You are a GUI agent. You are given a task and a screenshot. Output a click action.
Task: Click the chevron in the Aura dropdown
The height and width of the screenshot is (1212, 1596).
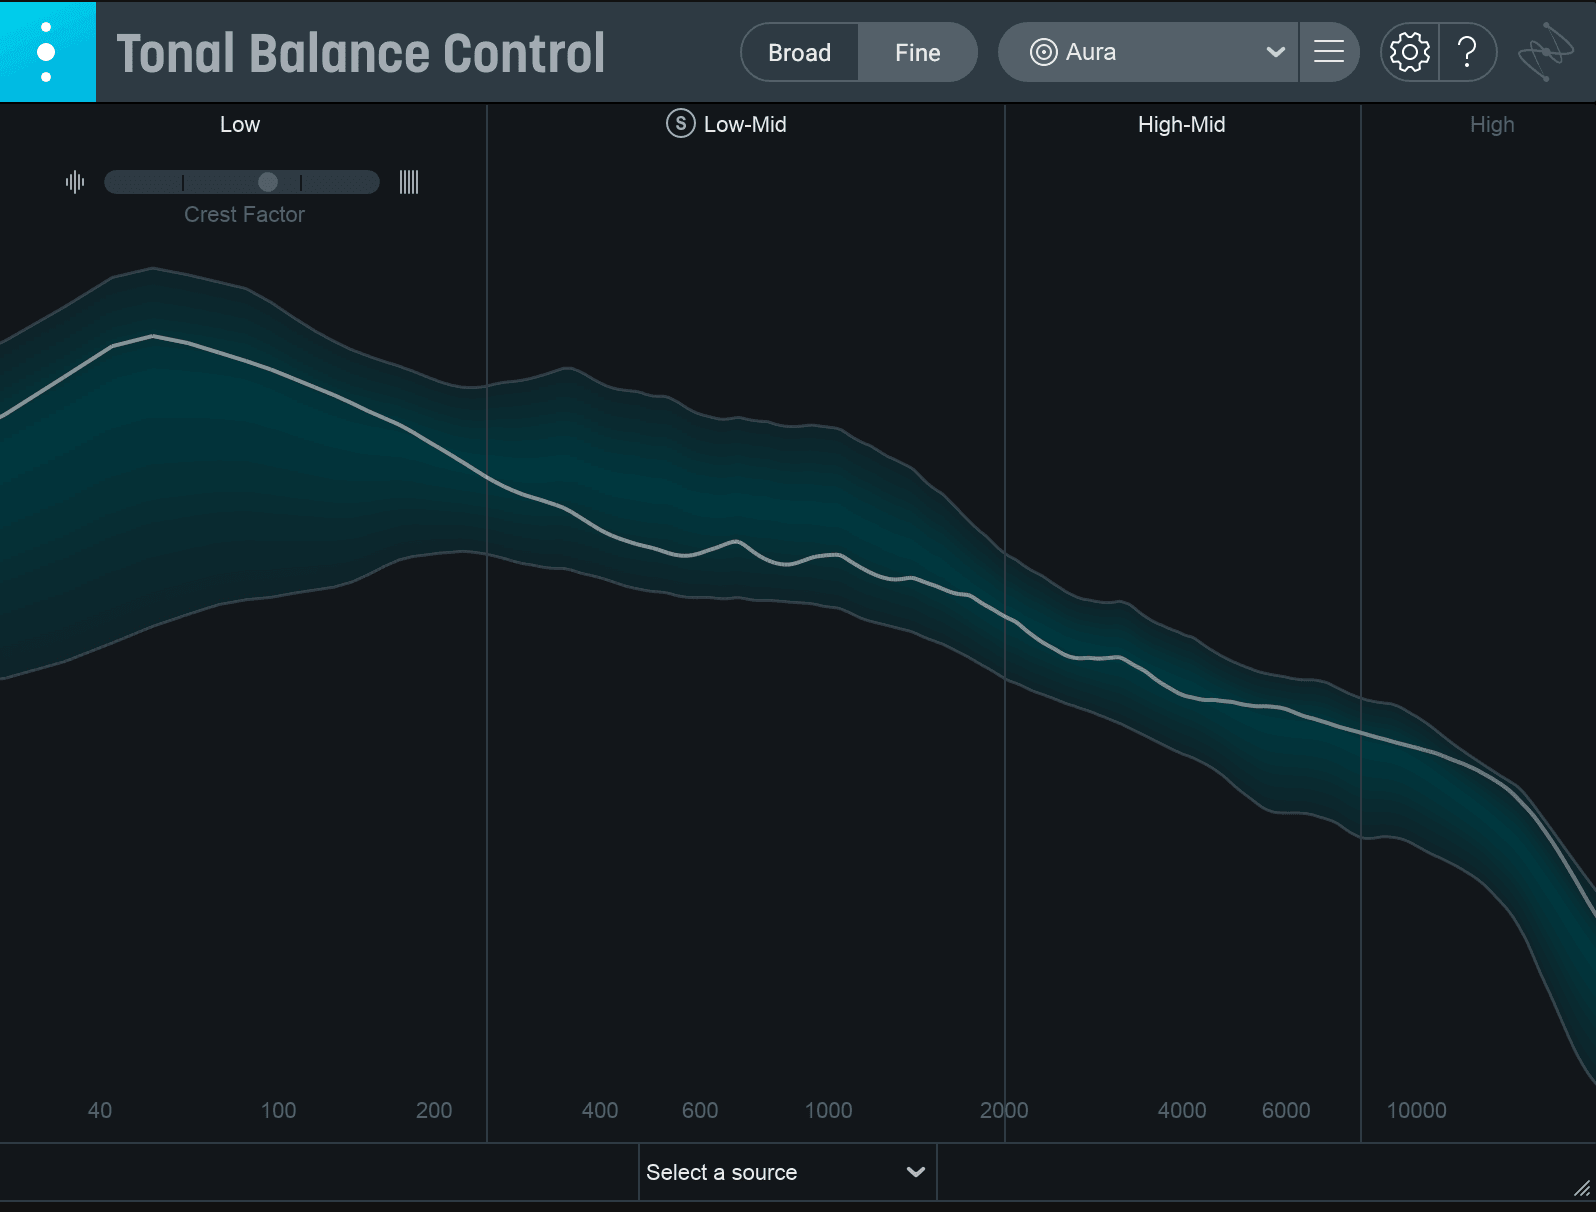click(1275, 52)
